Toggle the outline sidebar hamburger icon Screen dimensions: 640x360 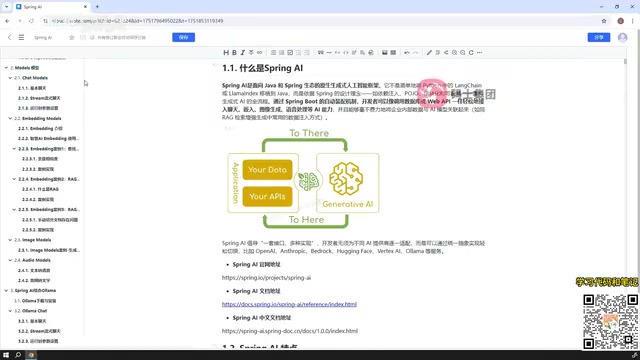pyautogui.click(x=21, y=37)
